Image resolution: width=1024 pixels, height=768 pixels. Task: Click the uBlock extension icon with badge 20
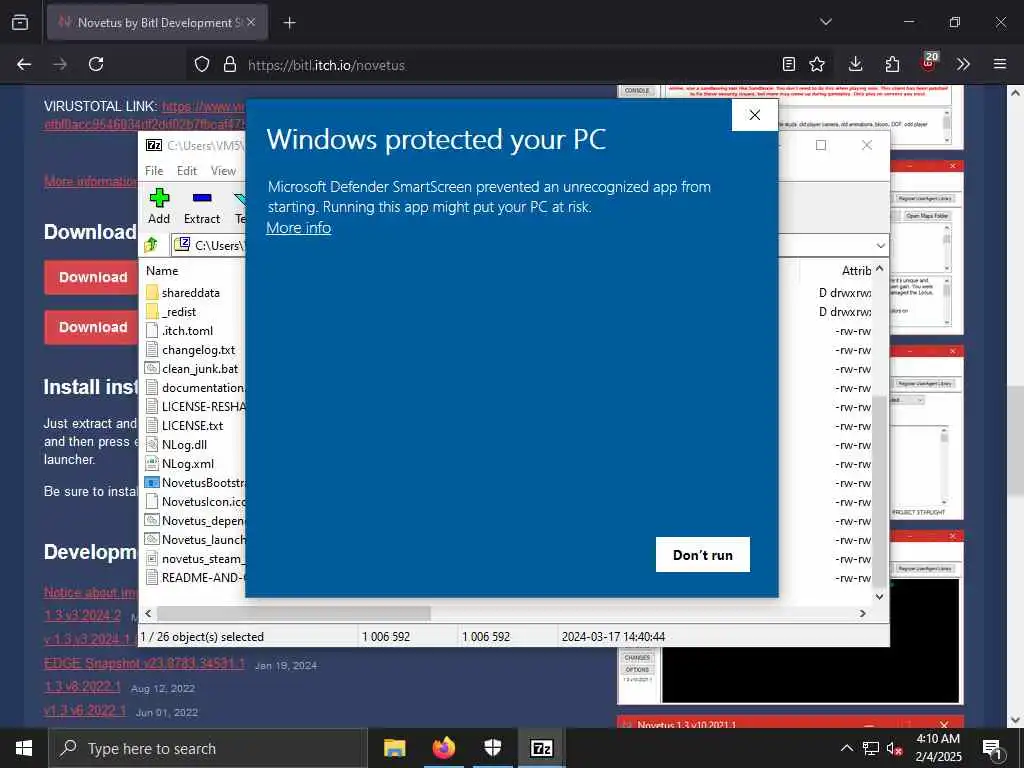click(929, 63)
